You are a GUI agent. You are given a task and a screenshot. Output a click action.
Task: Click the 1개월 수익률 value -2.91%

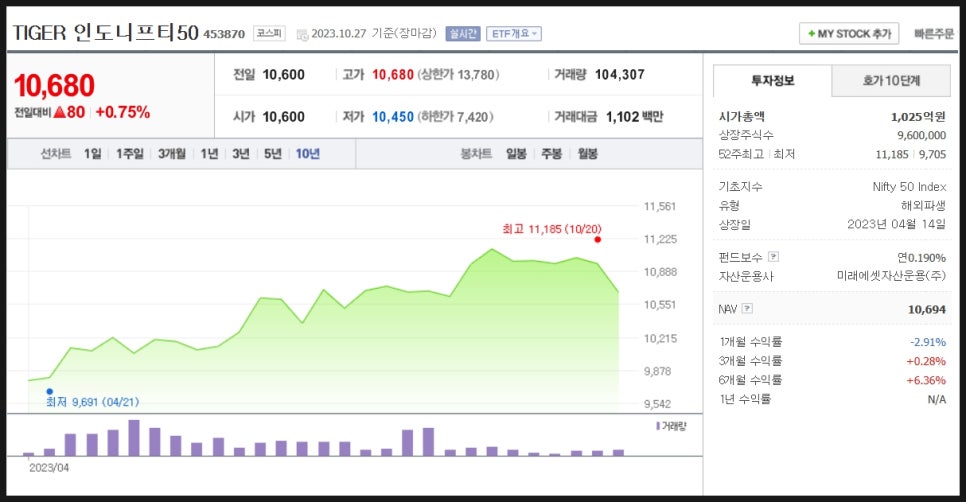(928, 342)
